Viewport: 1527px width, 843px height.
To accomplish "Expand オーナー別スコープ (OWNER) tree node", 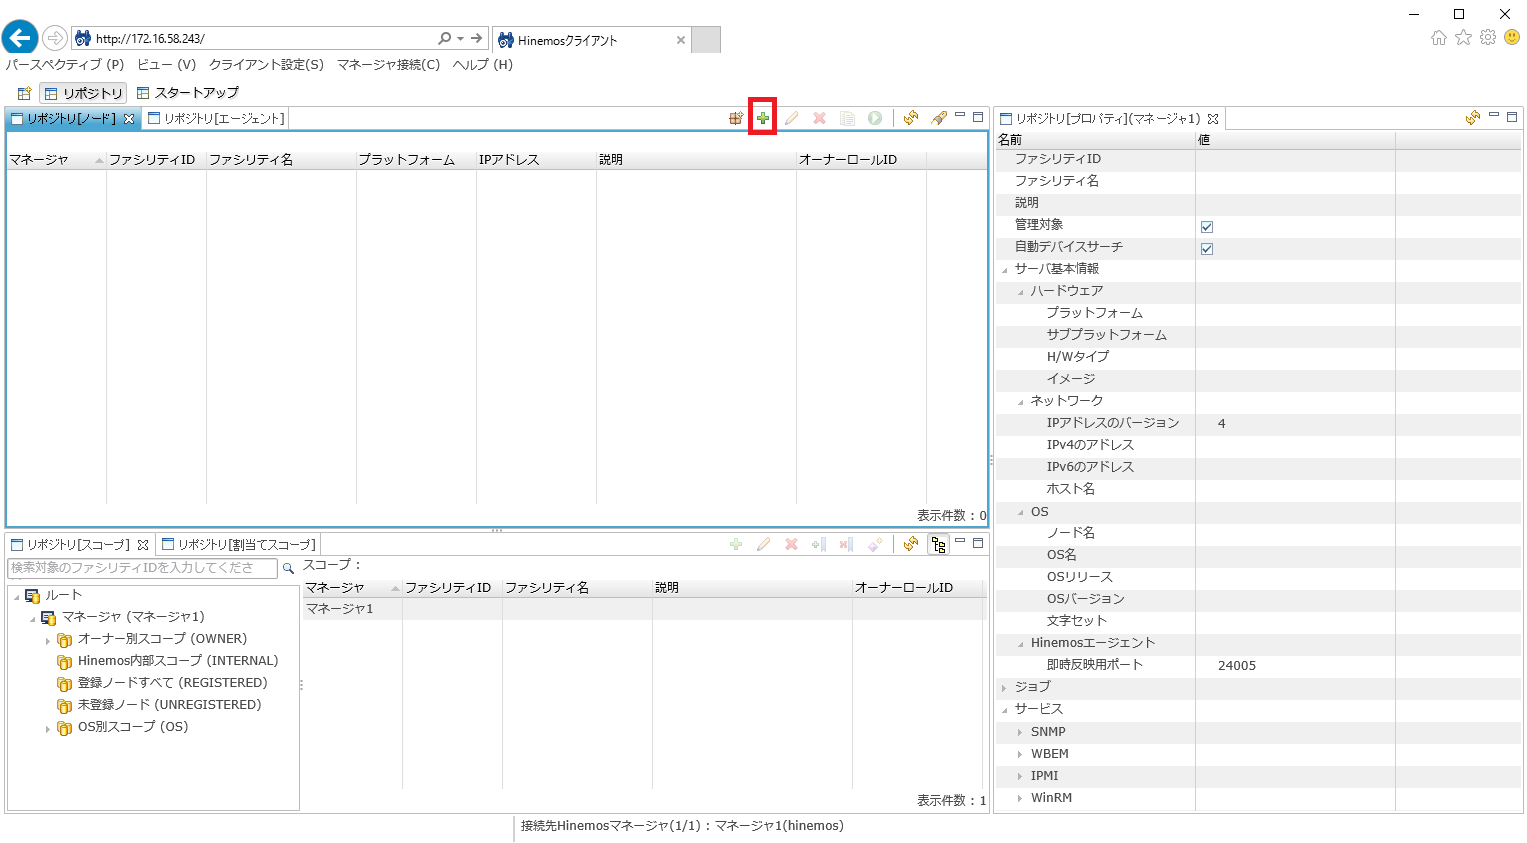I will [x=48, y=640].
